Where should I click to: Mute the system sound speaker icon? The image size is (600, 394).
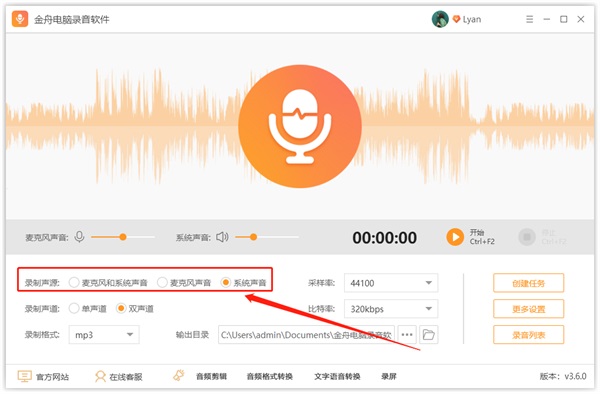tap(222, 237)
